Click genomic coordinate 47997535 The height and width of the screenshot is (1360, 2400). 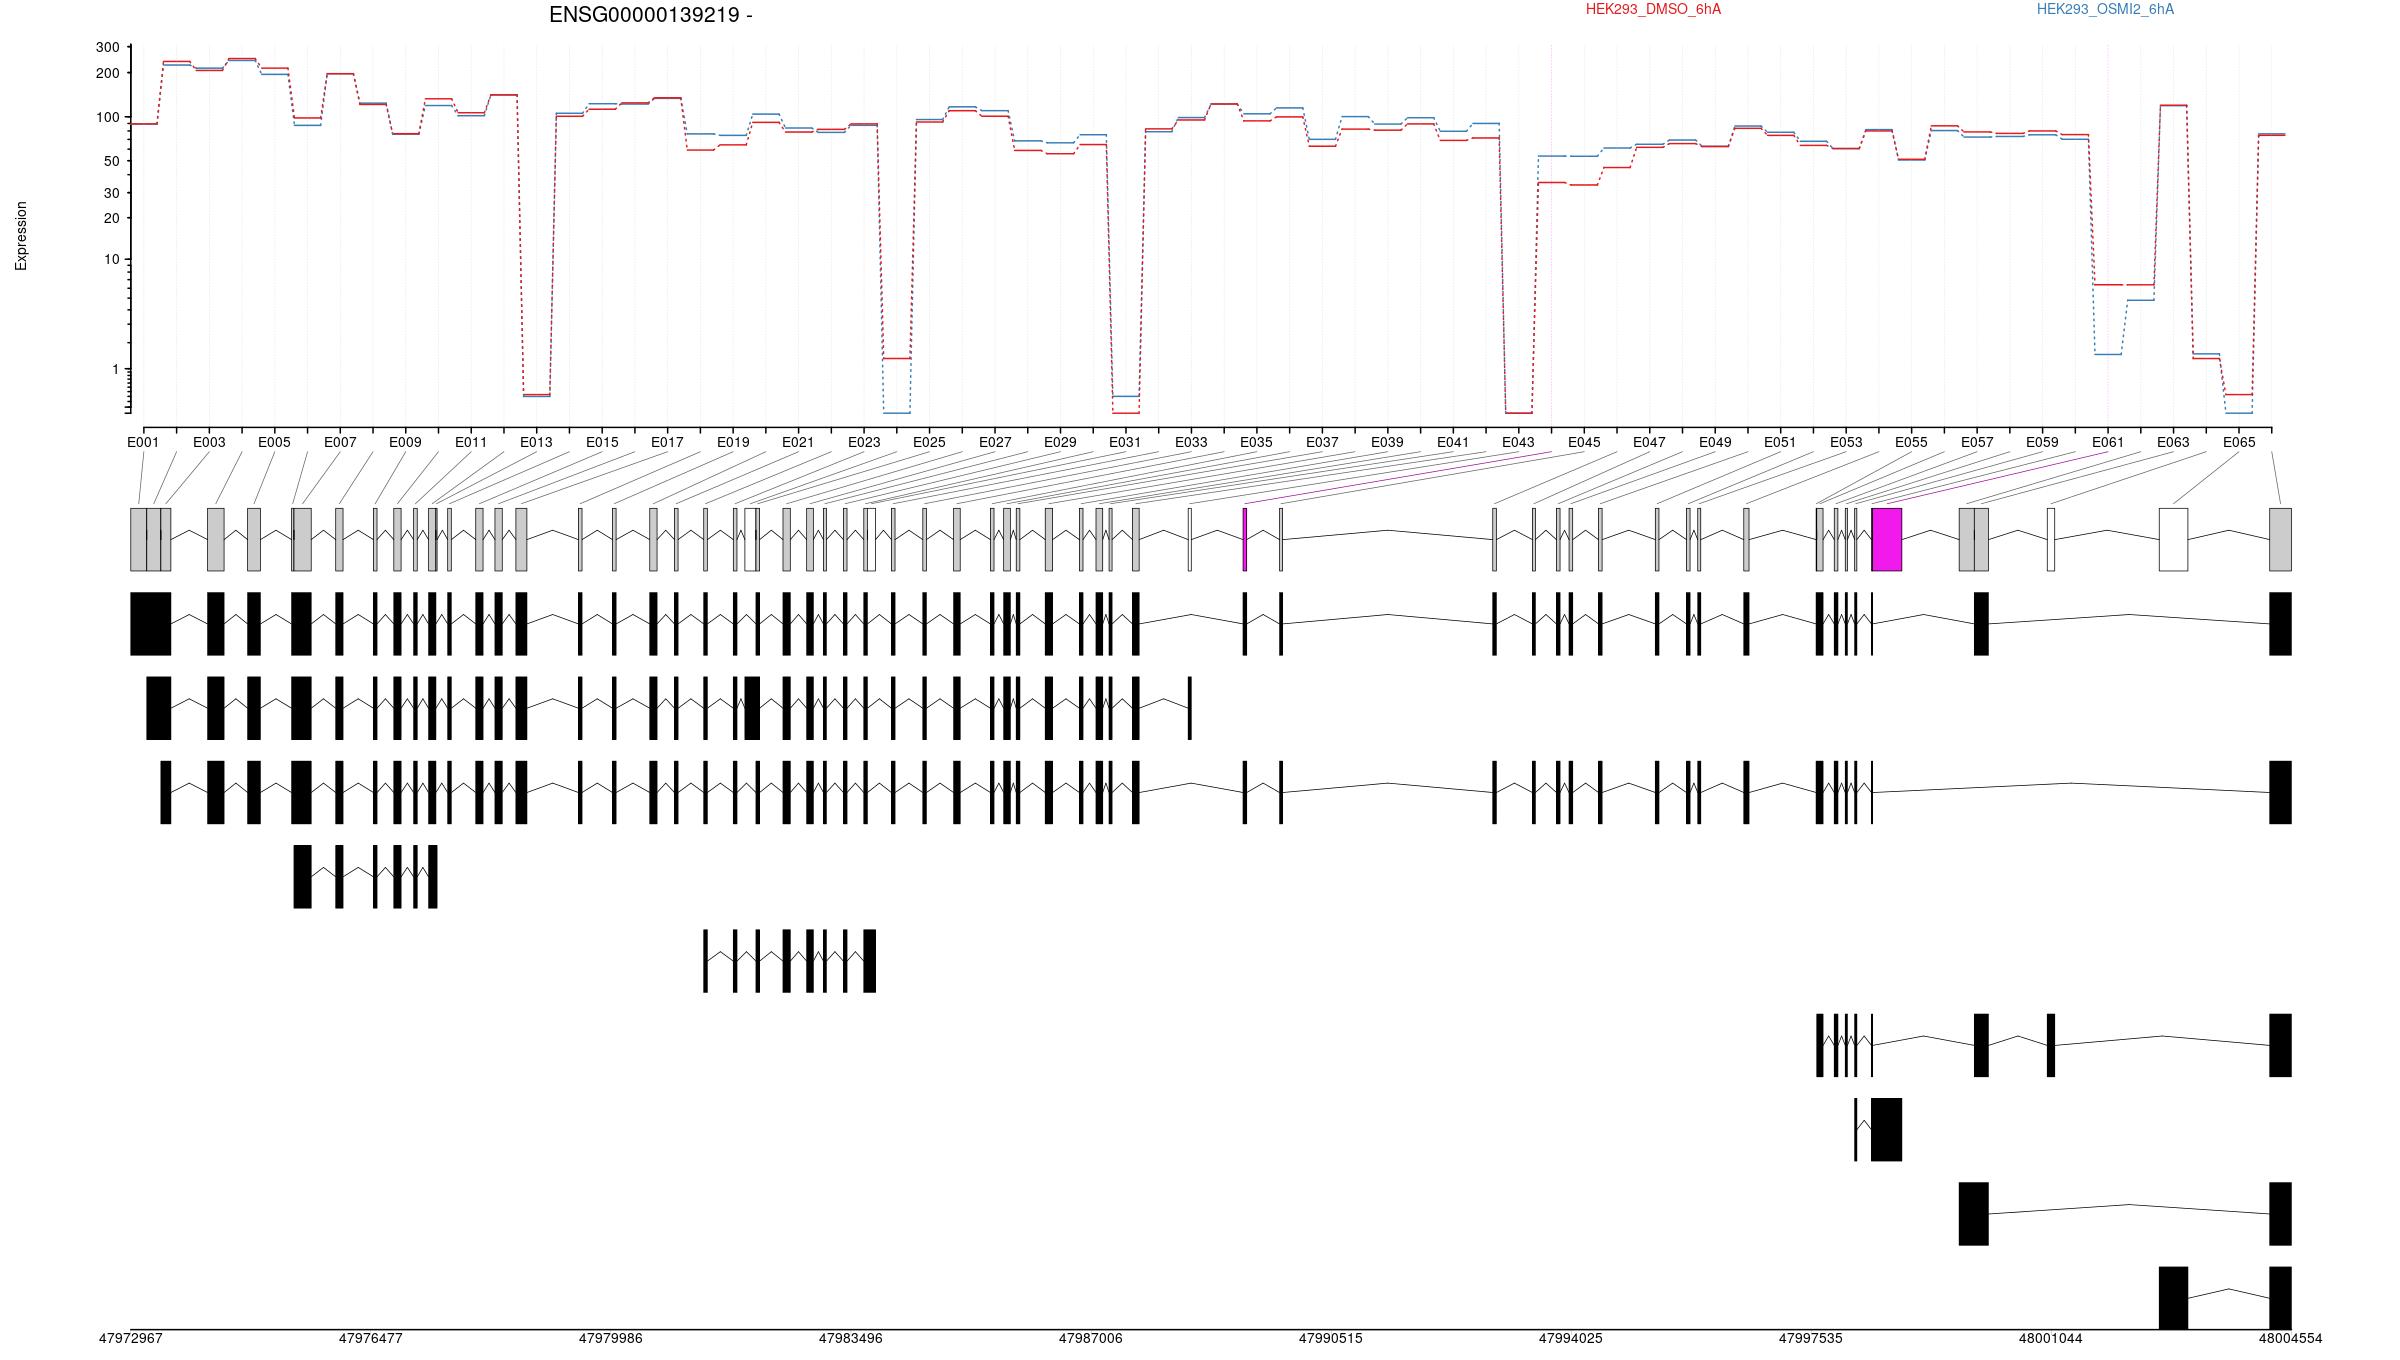tap(1810, 1338)
